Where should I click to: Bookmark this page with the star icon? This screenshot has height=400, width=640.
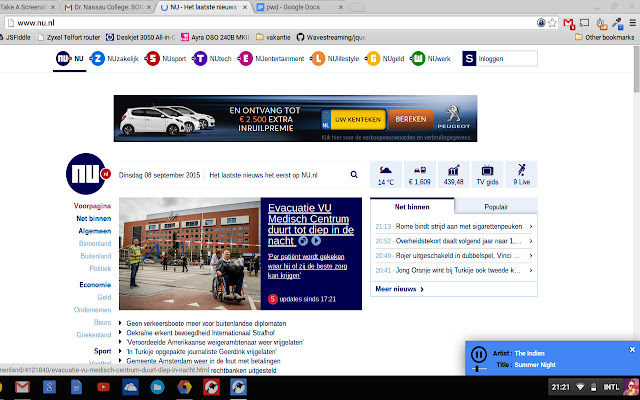point(552,22)
